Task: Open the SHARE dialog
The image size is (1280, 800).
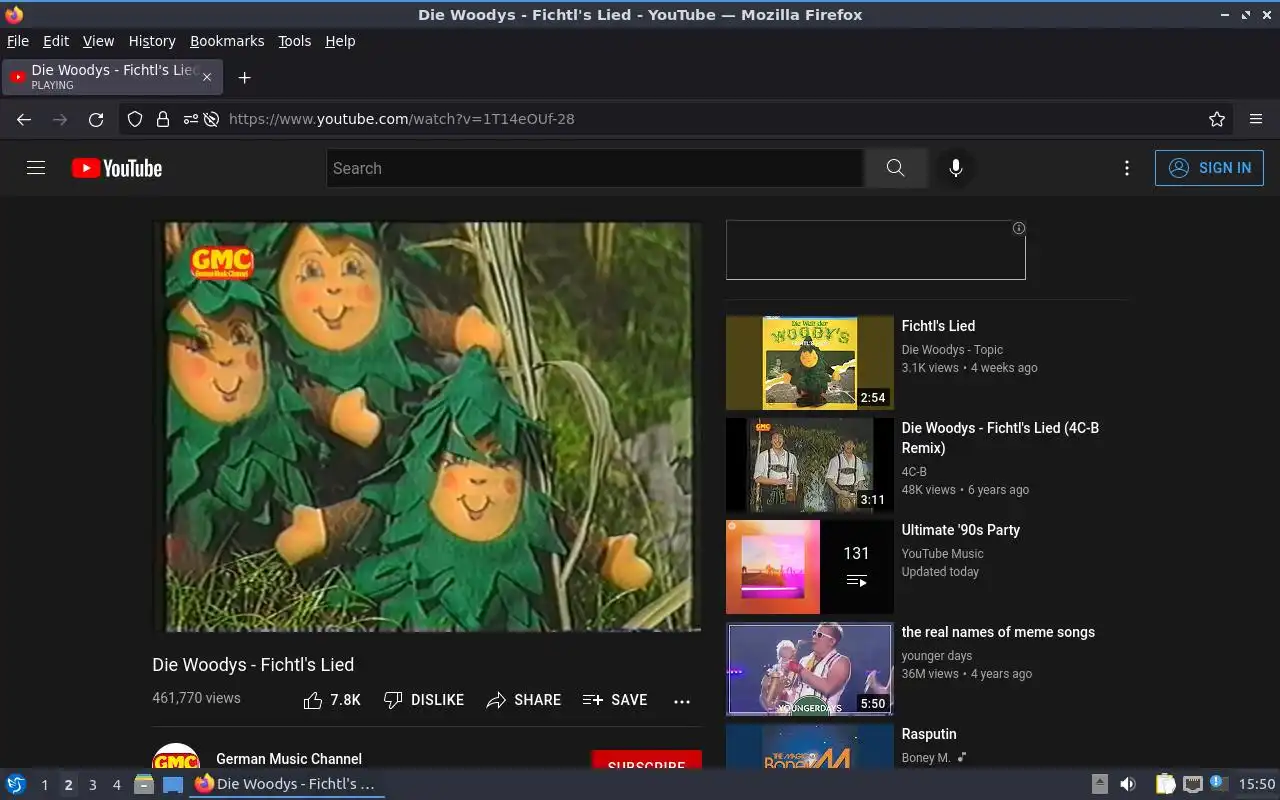Action: pyautogui.click(x=524, y=700)
